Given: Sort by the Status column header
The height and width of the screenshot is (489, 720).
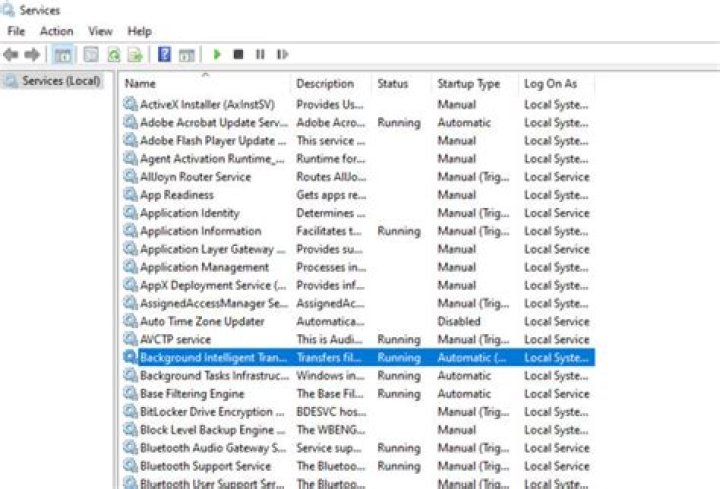Looking at the screenshot, I should tap(402, 84).
